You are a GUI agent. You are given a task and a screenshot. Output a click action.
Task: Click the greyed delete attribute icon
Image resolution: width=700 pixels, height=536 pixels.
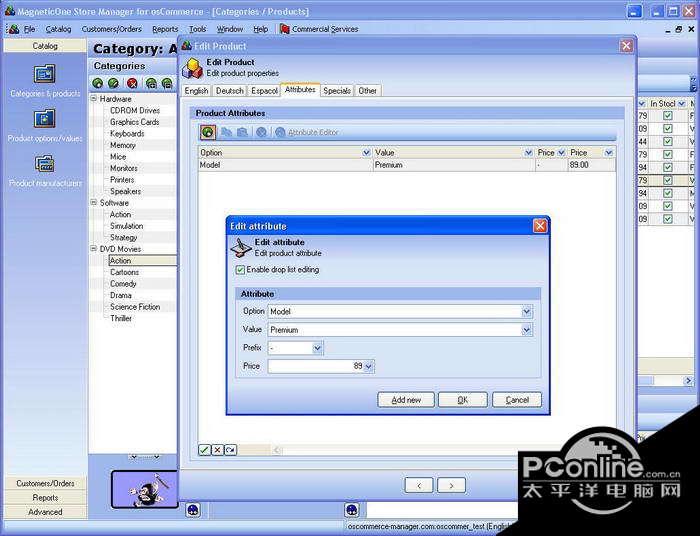(x=262, y=132)
